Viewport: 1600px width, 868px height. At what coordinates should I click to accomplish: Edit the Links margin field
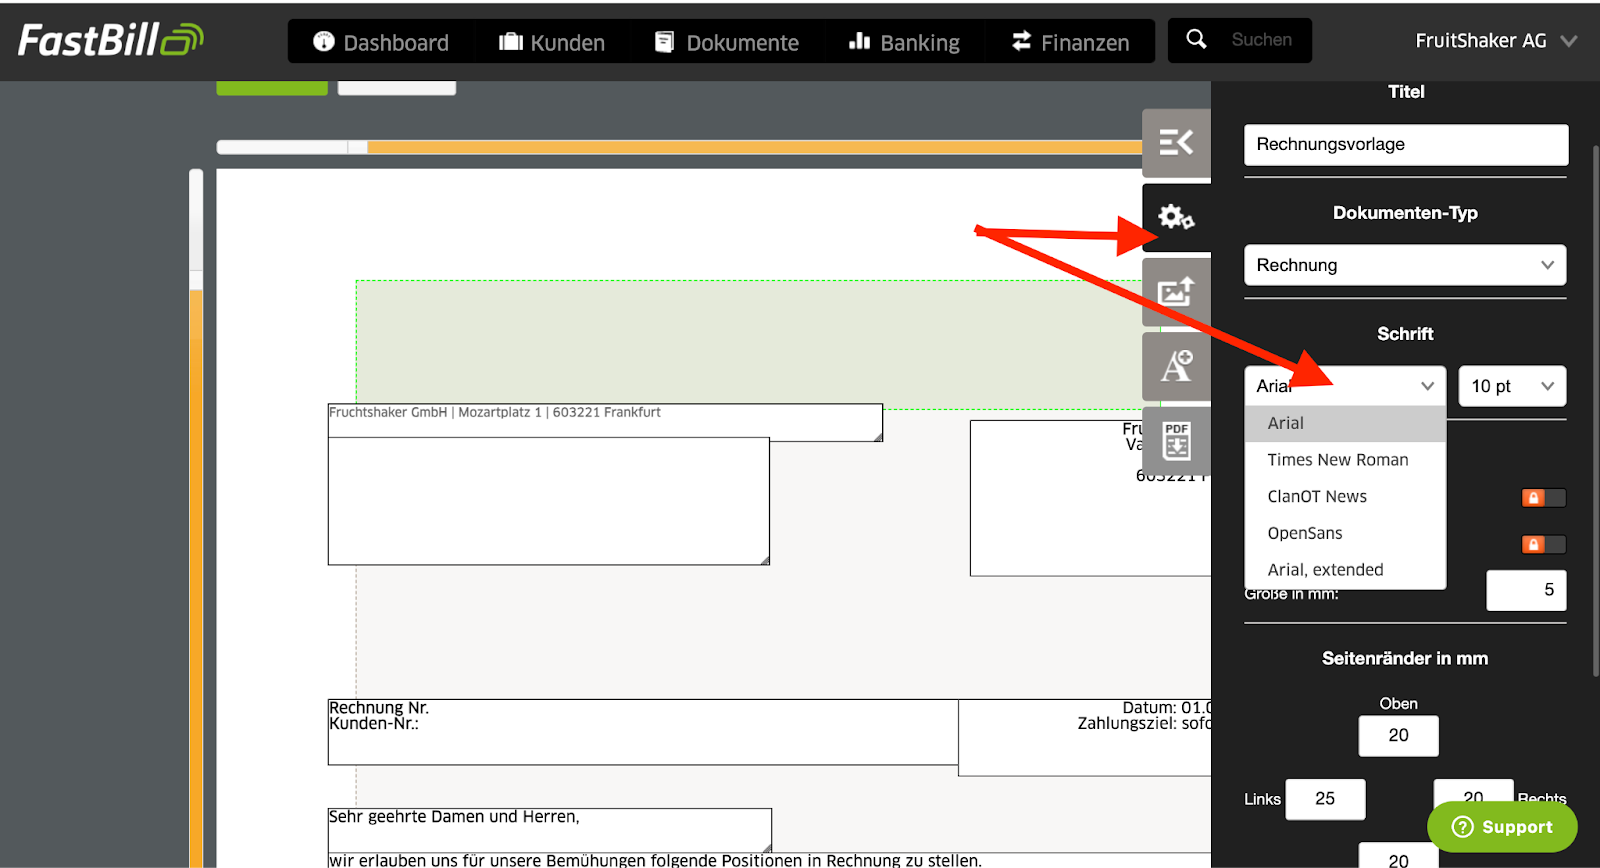(1325, 799)
